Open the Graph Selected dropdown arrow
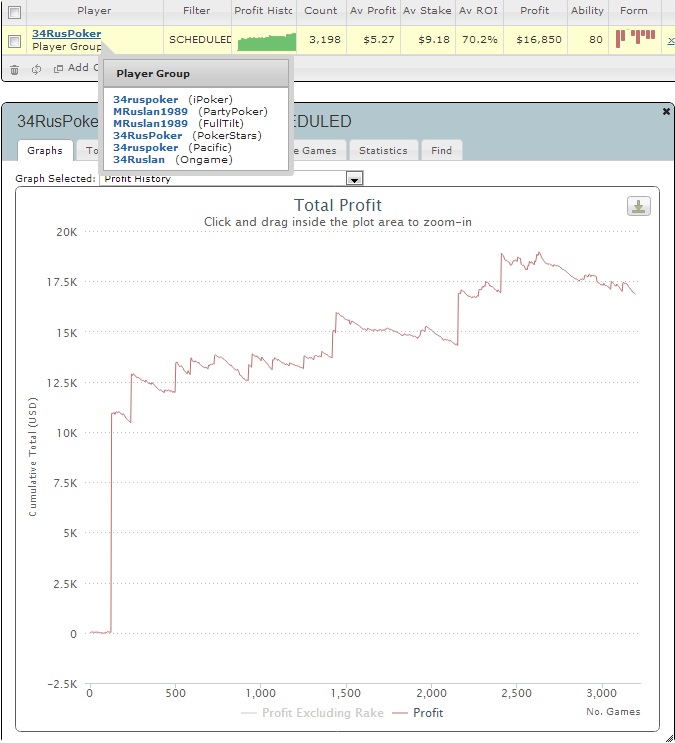The image size is (675, 743). pos(355,179)
